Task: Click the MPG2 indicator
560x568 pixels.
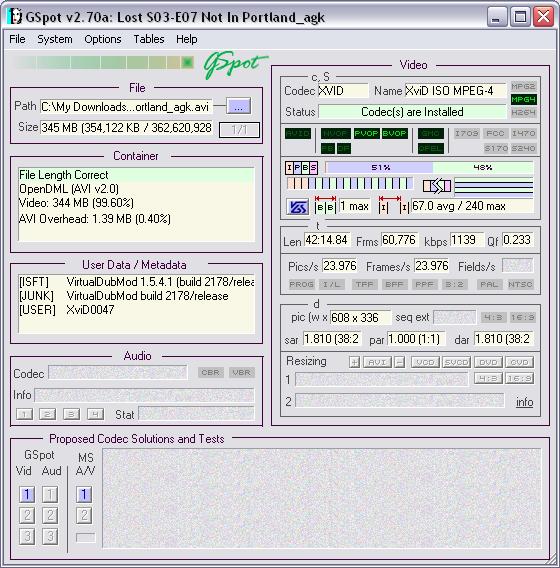Action: (x=523, y=86)
